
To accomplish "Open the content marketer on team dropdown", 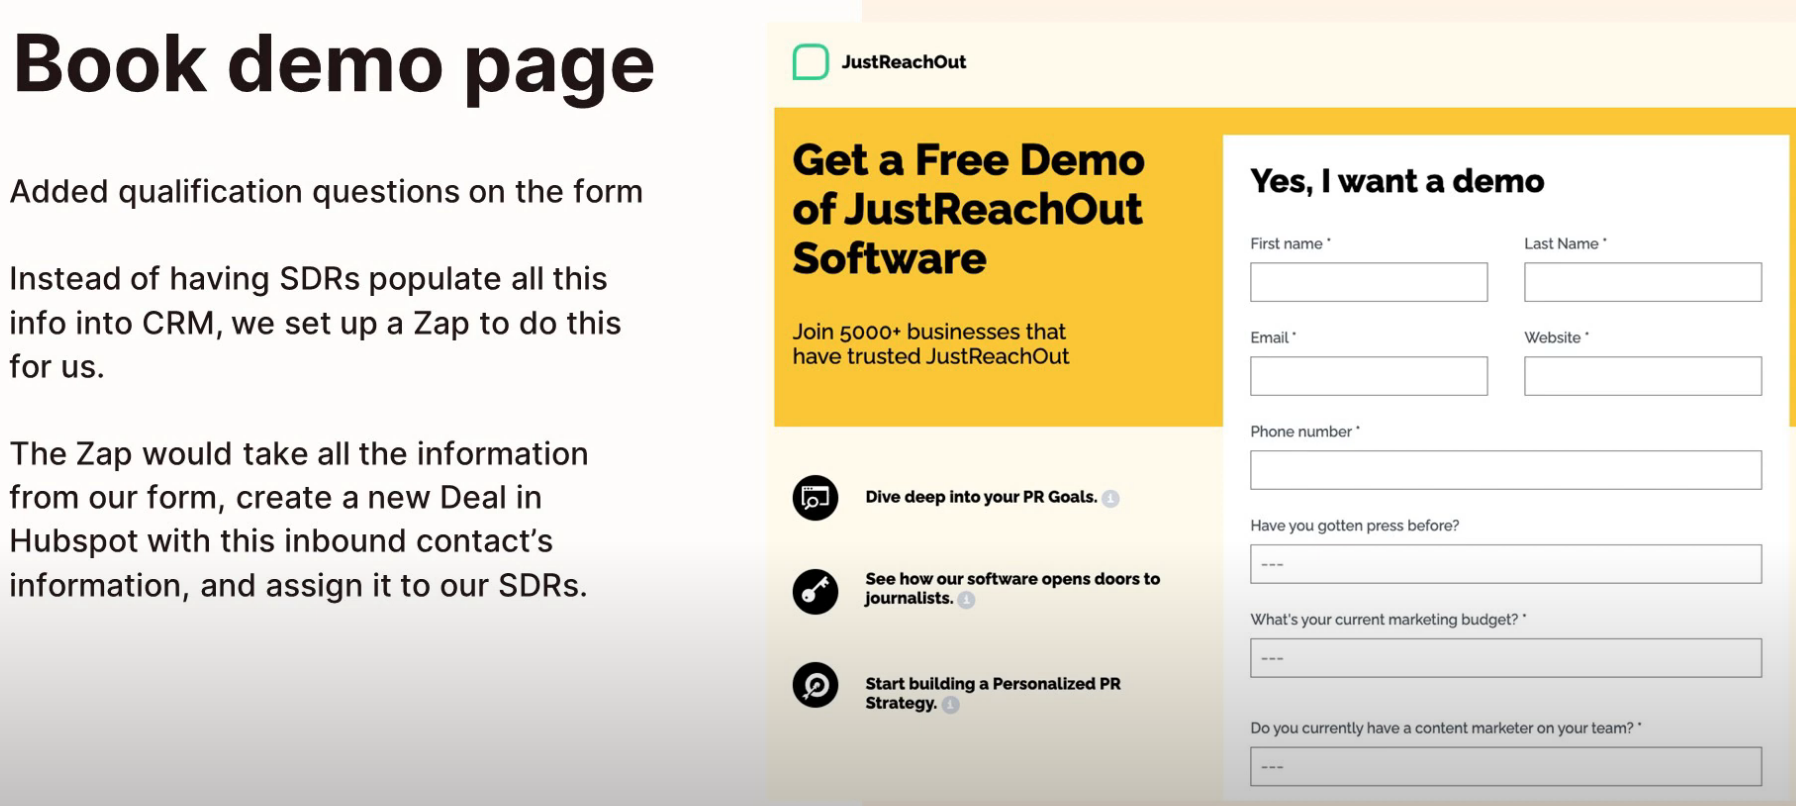I will coord(1505,767).
